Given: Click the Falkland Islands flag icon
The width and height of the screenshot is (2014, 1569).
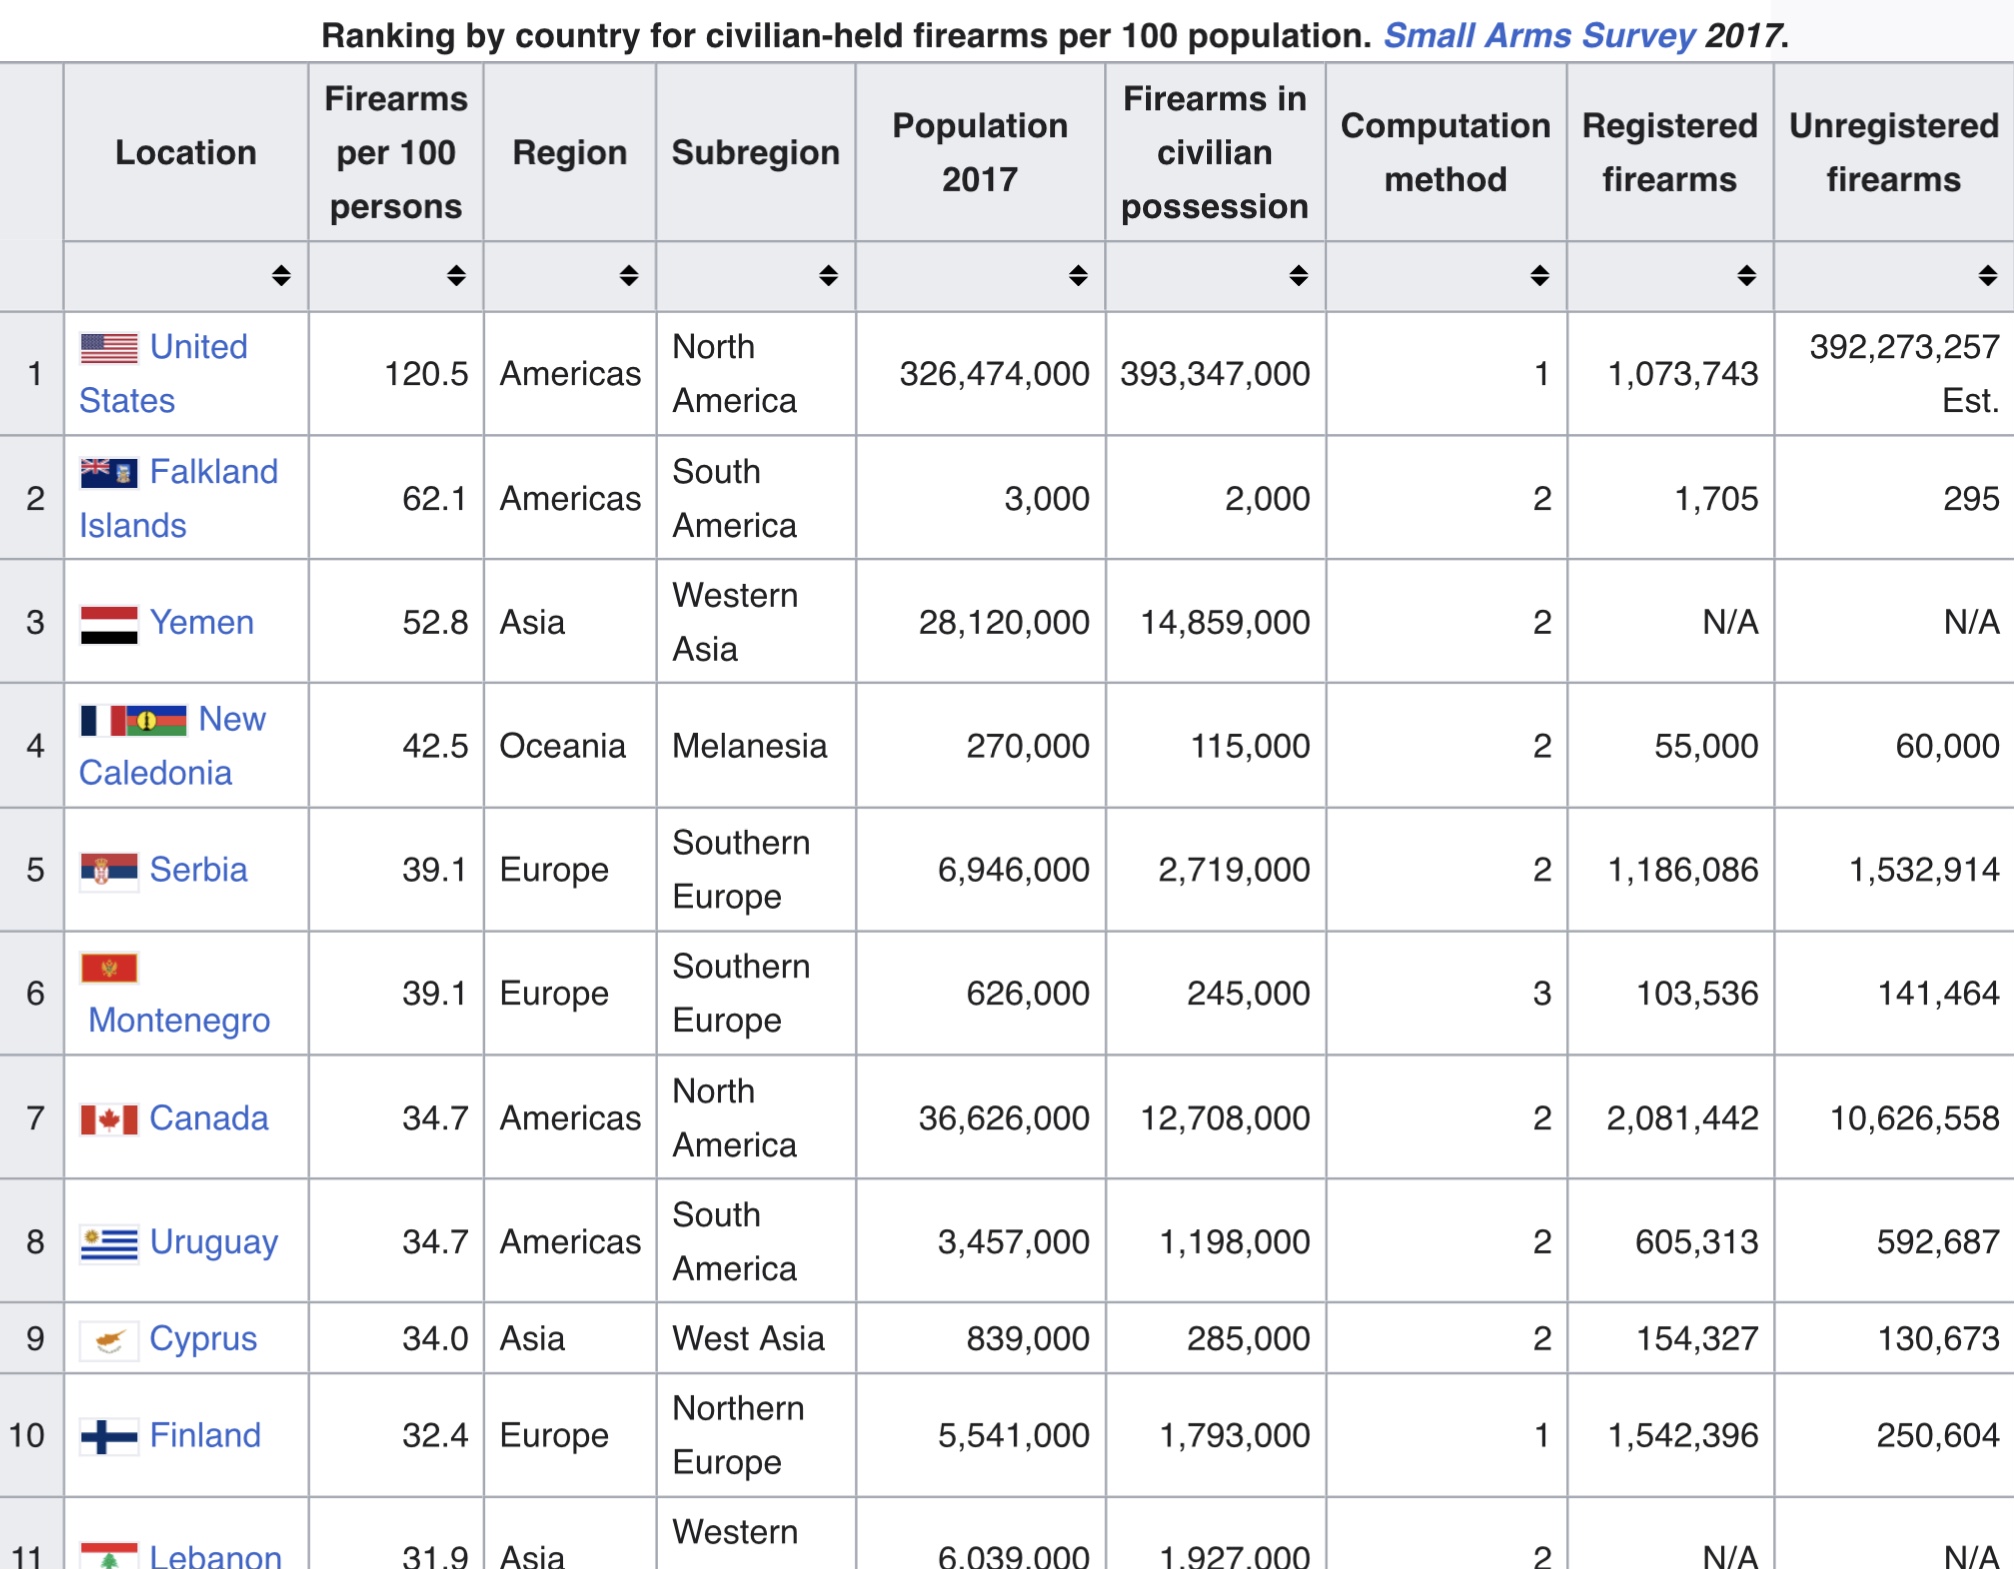Looking at the screenshot, I should tap(109, 472).
